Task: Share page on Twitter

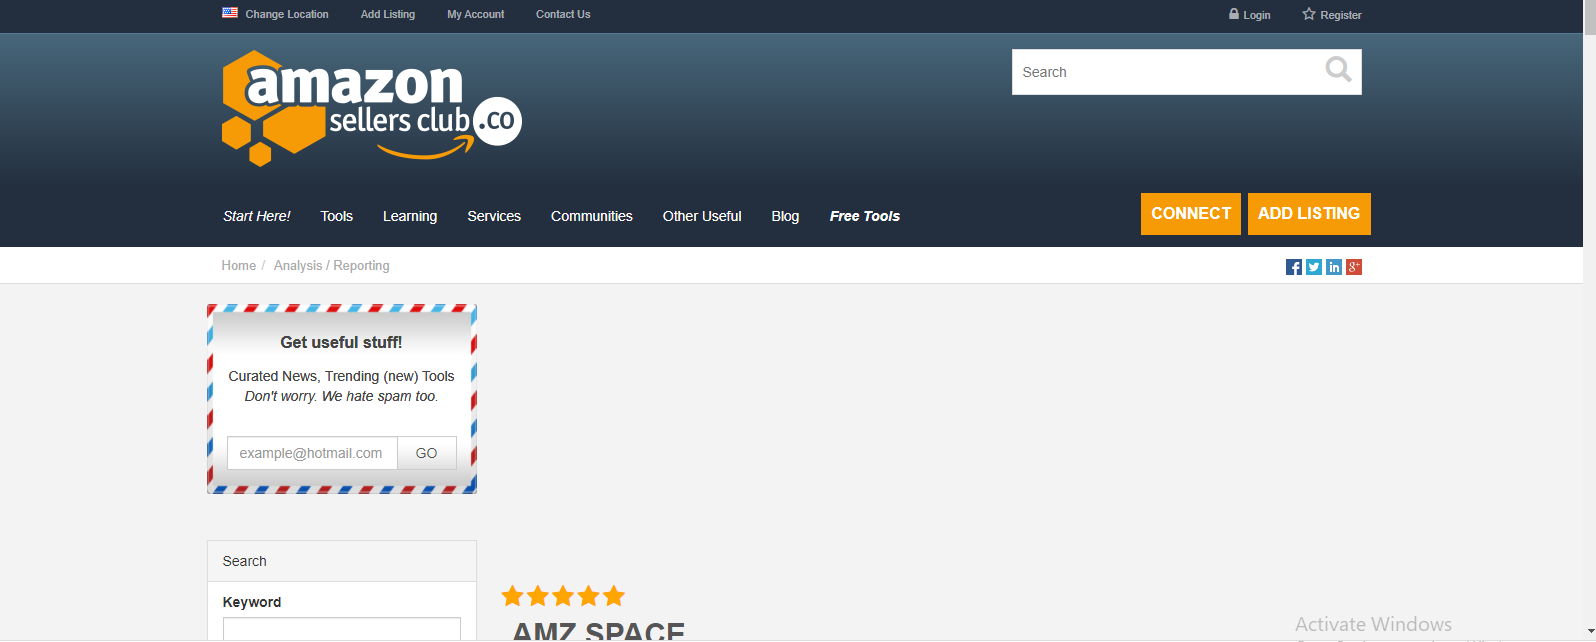Action: click(x=1314, y=267)
